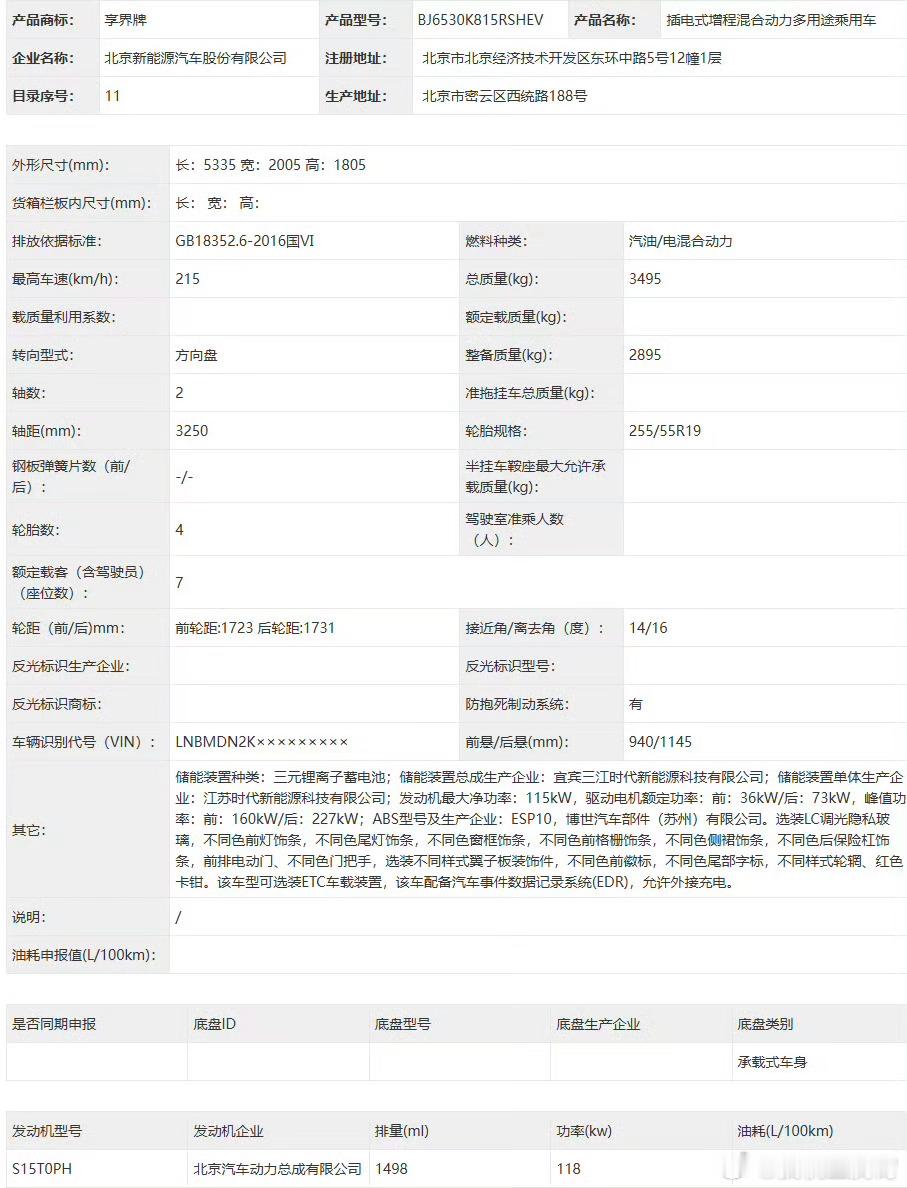Click engine maker 北京汽车动力总成有限公司
Image resolution: width=907 pixels, height=1188 pixels.
click(277, 1169)
